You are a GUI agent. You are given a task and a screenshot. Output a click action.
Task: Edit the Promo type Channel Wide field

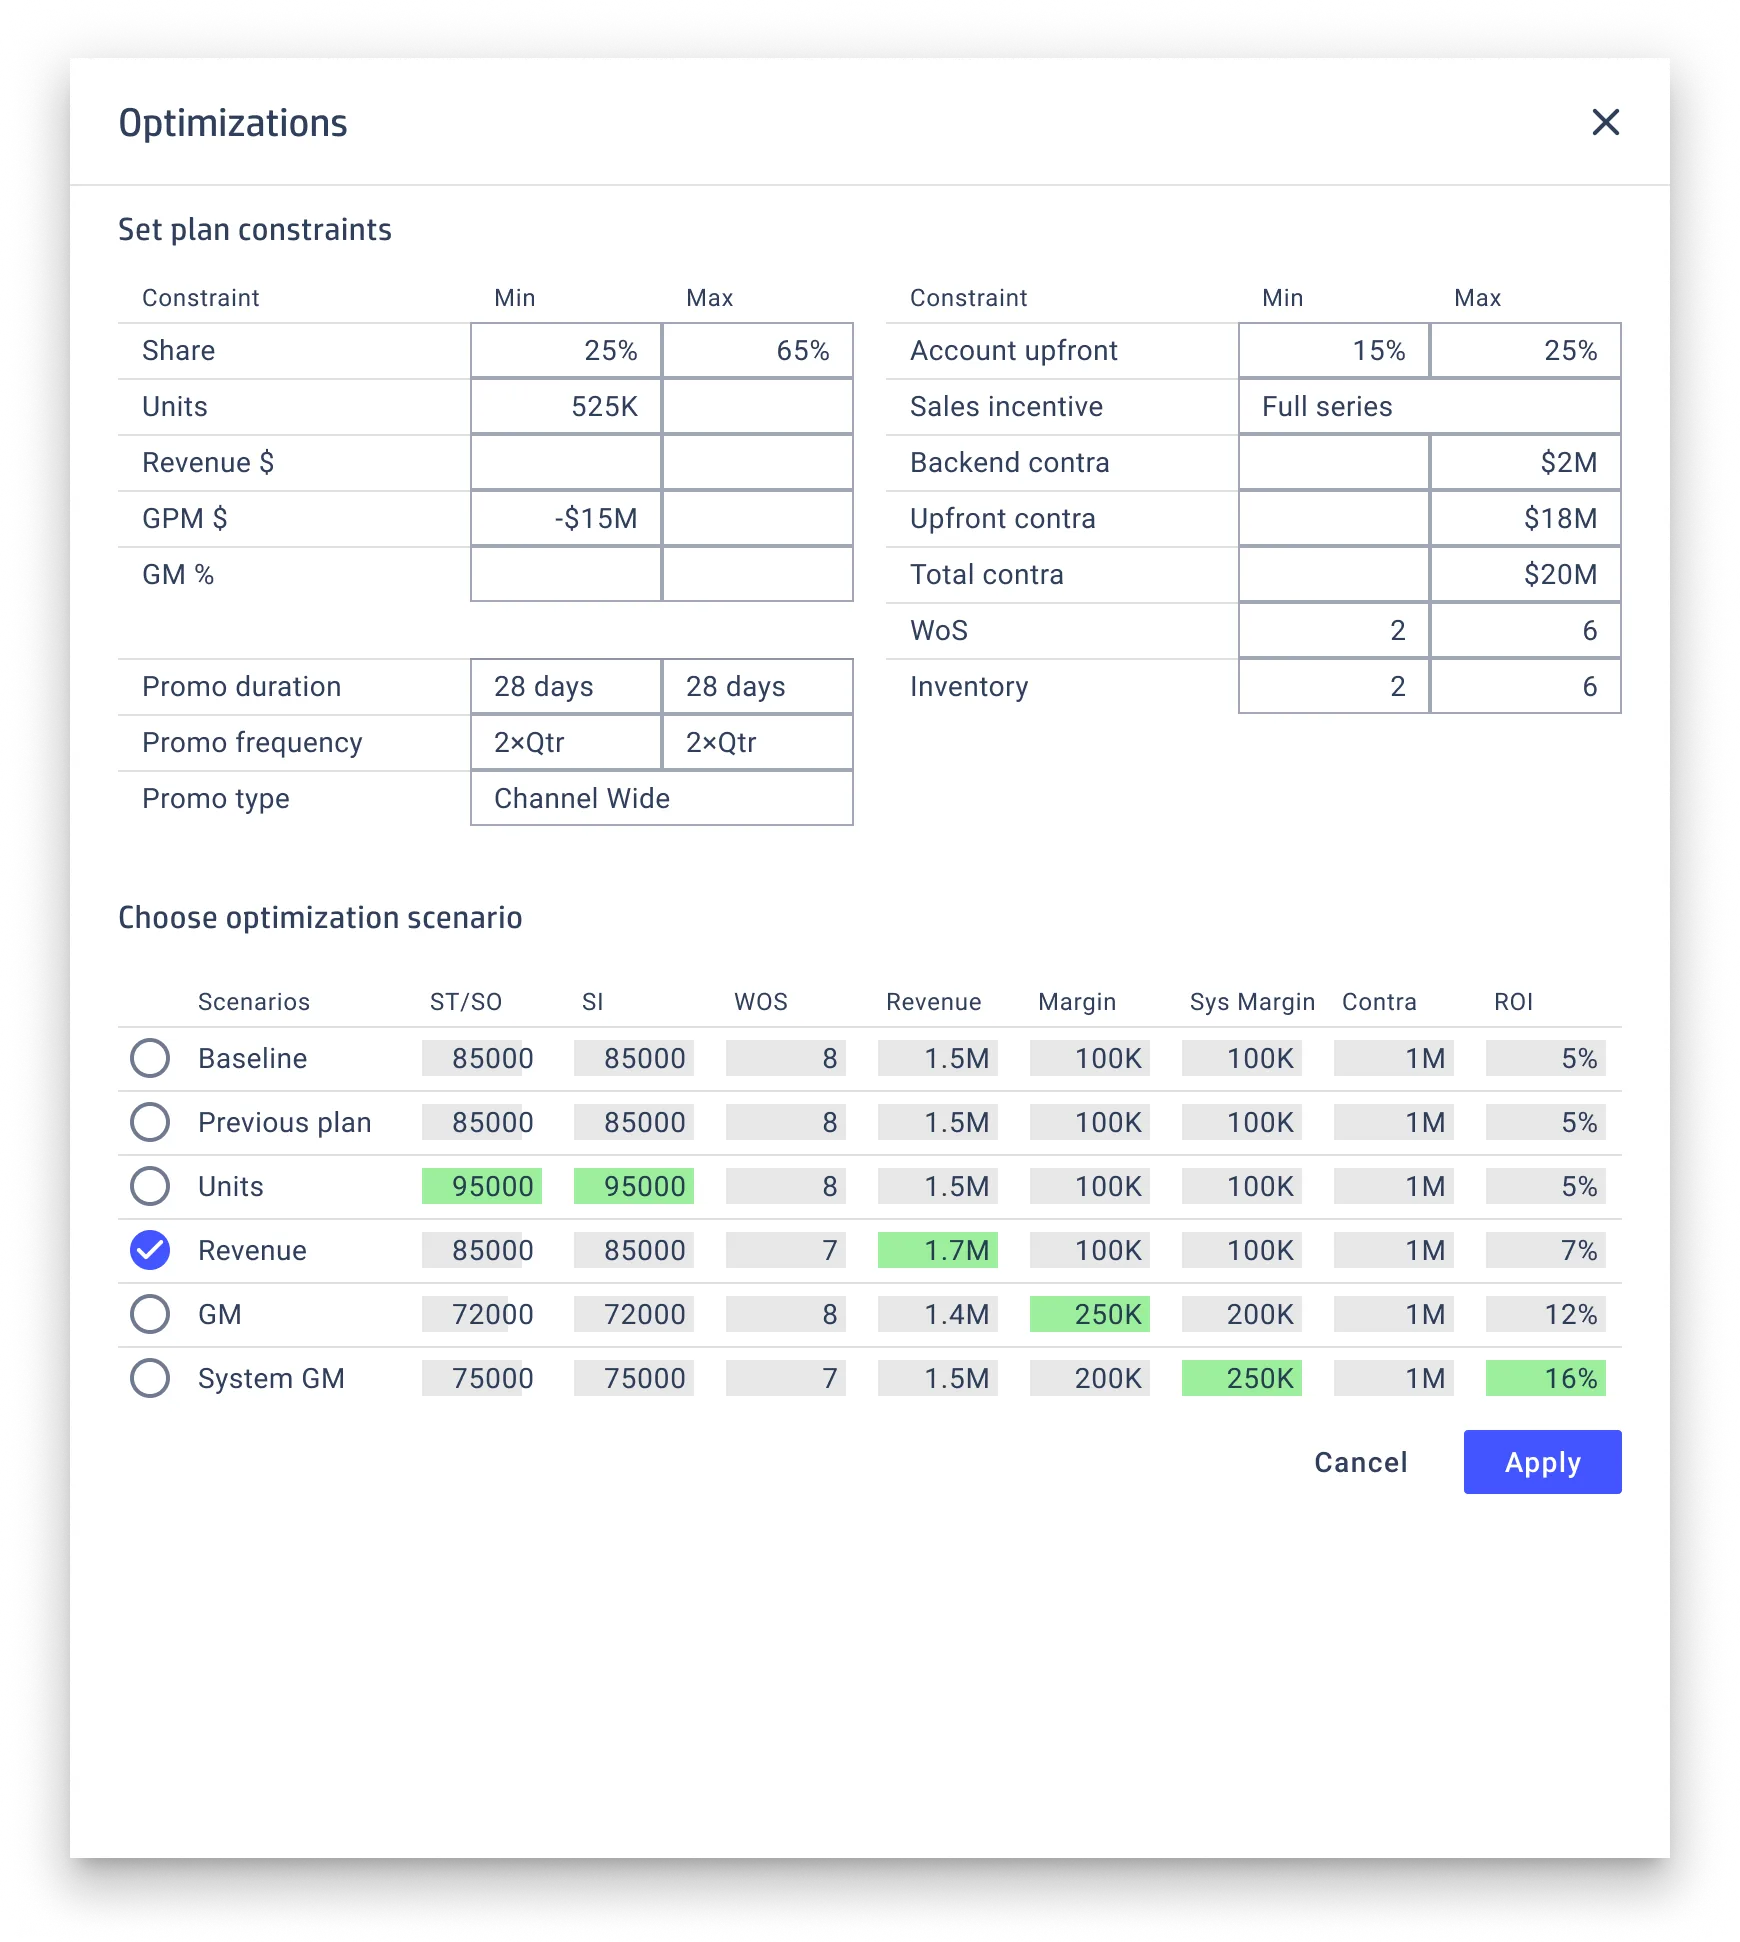(x=660, y=798)
